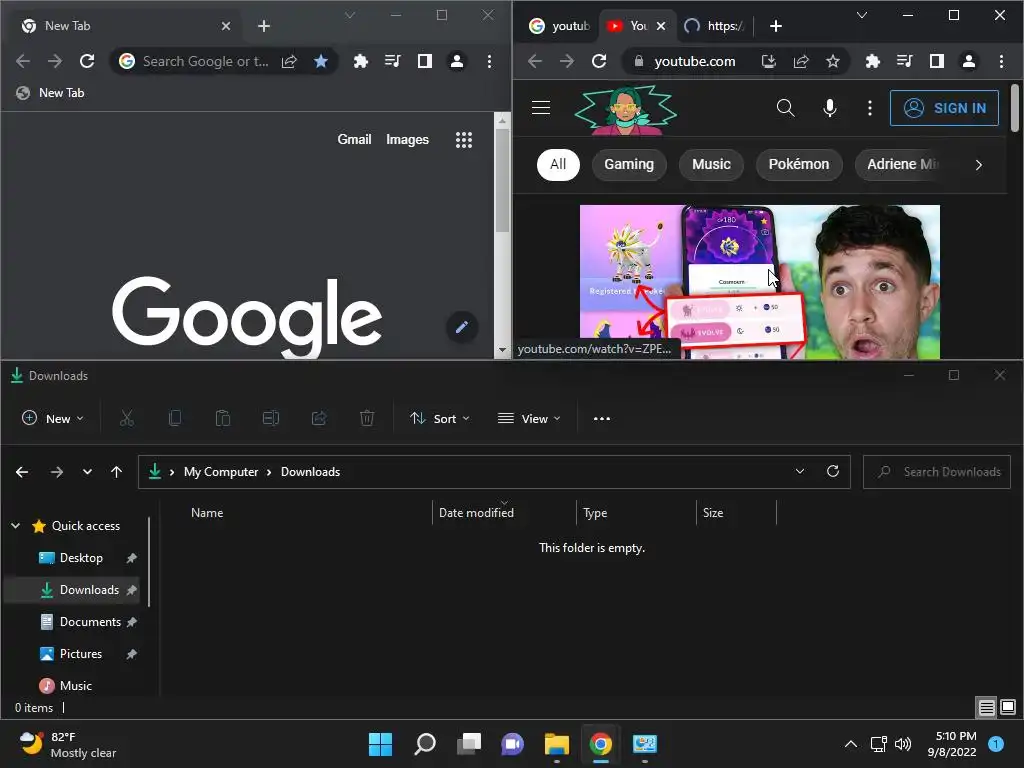The width and height of the screenshot is (1024, 768).
Task: Reload the page in the New Tab Chrome window
Action: 87,61
